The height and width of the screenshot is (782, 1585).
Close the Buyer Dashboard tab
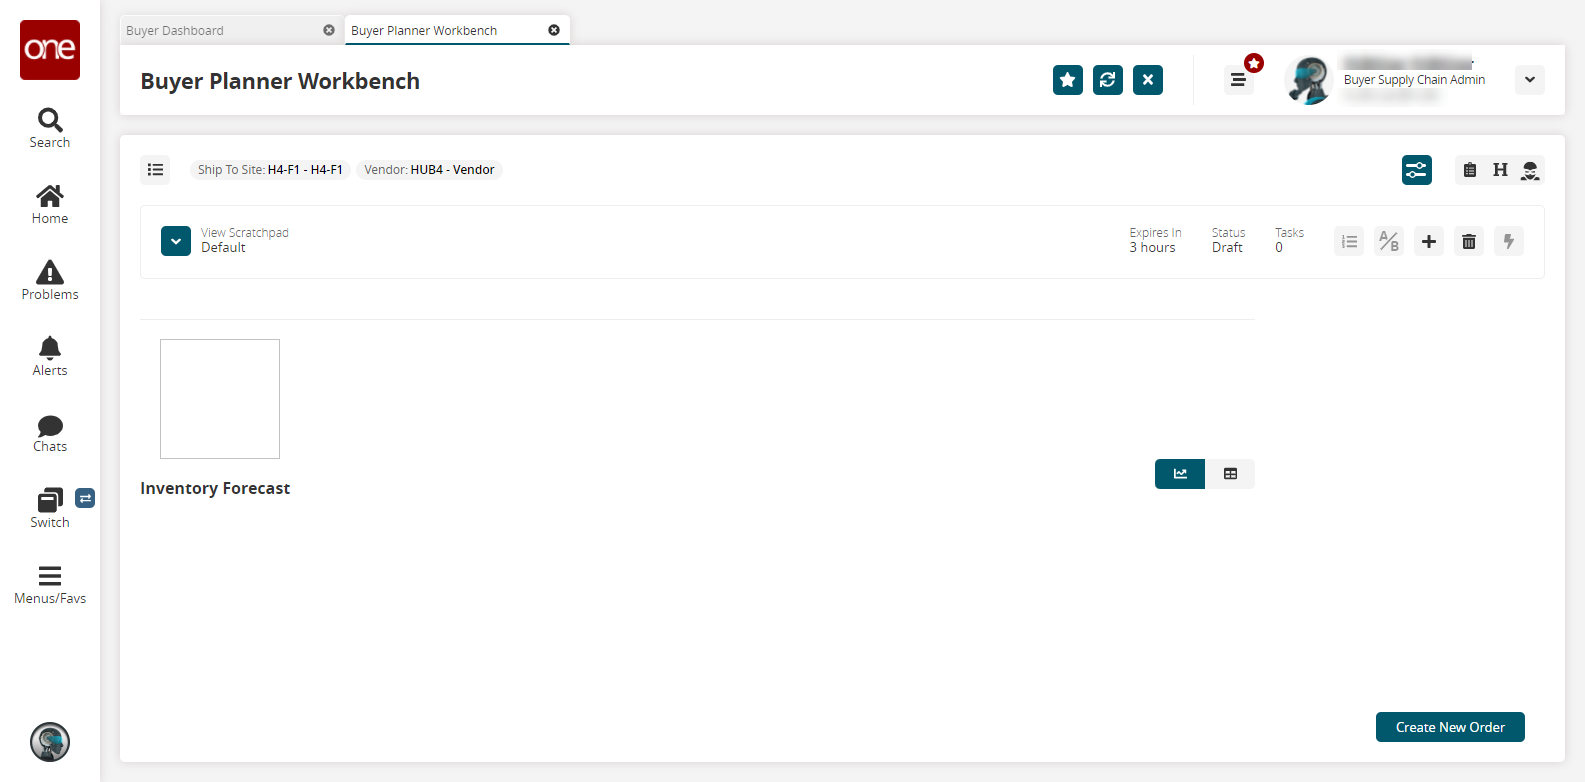(329, 30)
